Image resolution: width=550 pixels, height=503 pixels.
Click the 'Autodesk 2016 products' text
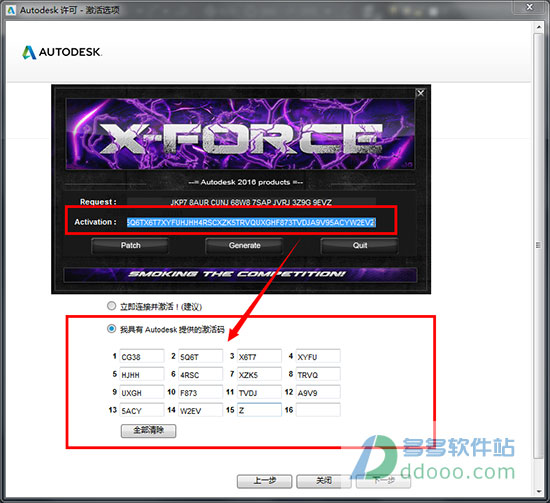245,182
